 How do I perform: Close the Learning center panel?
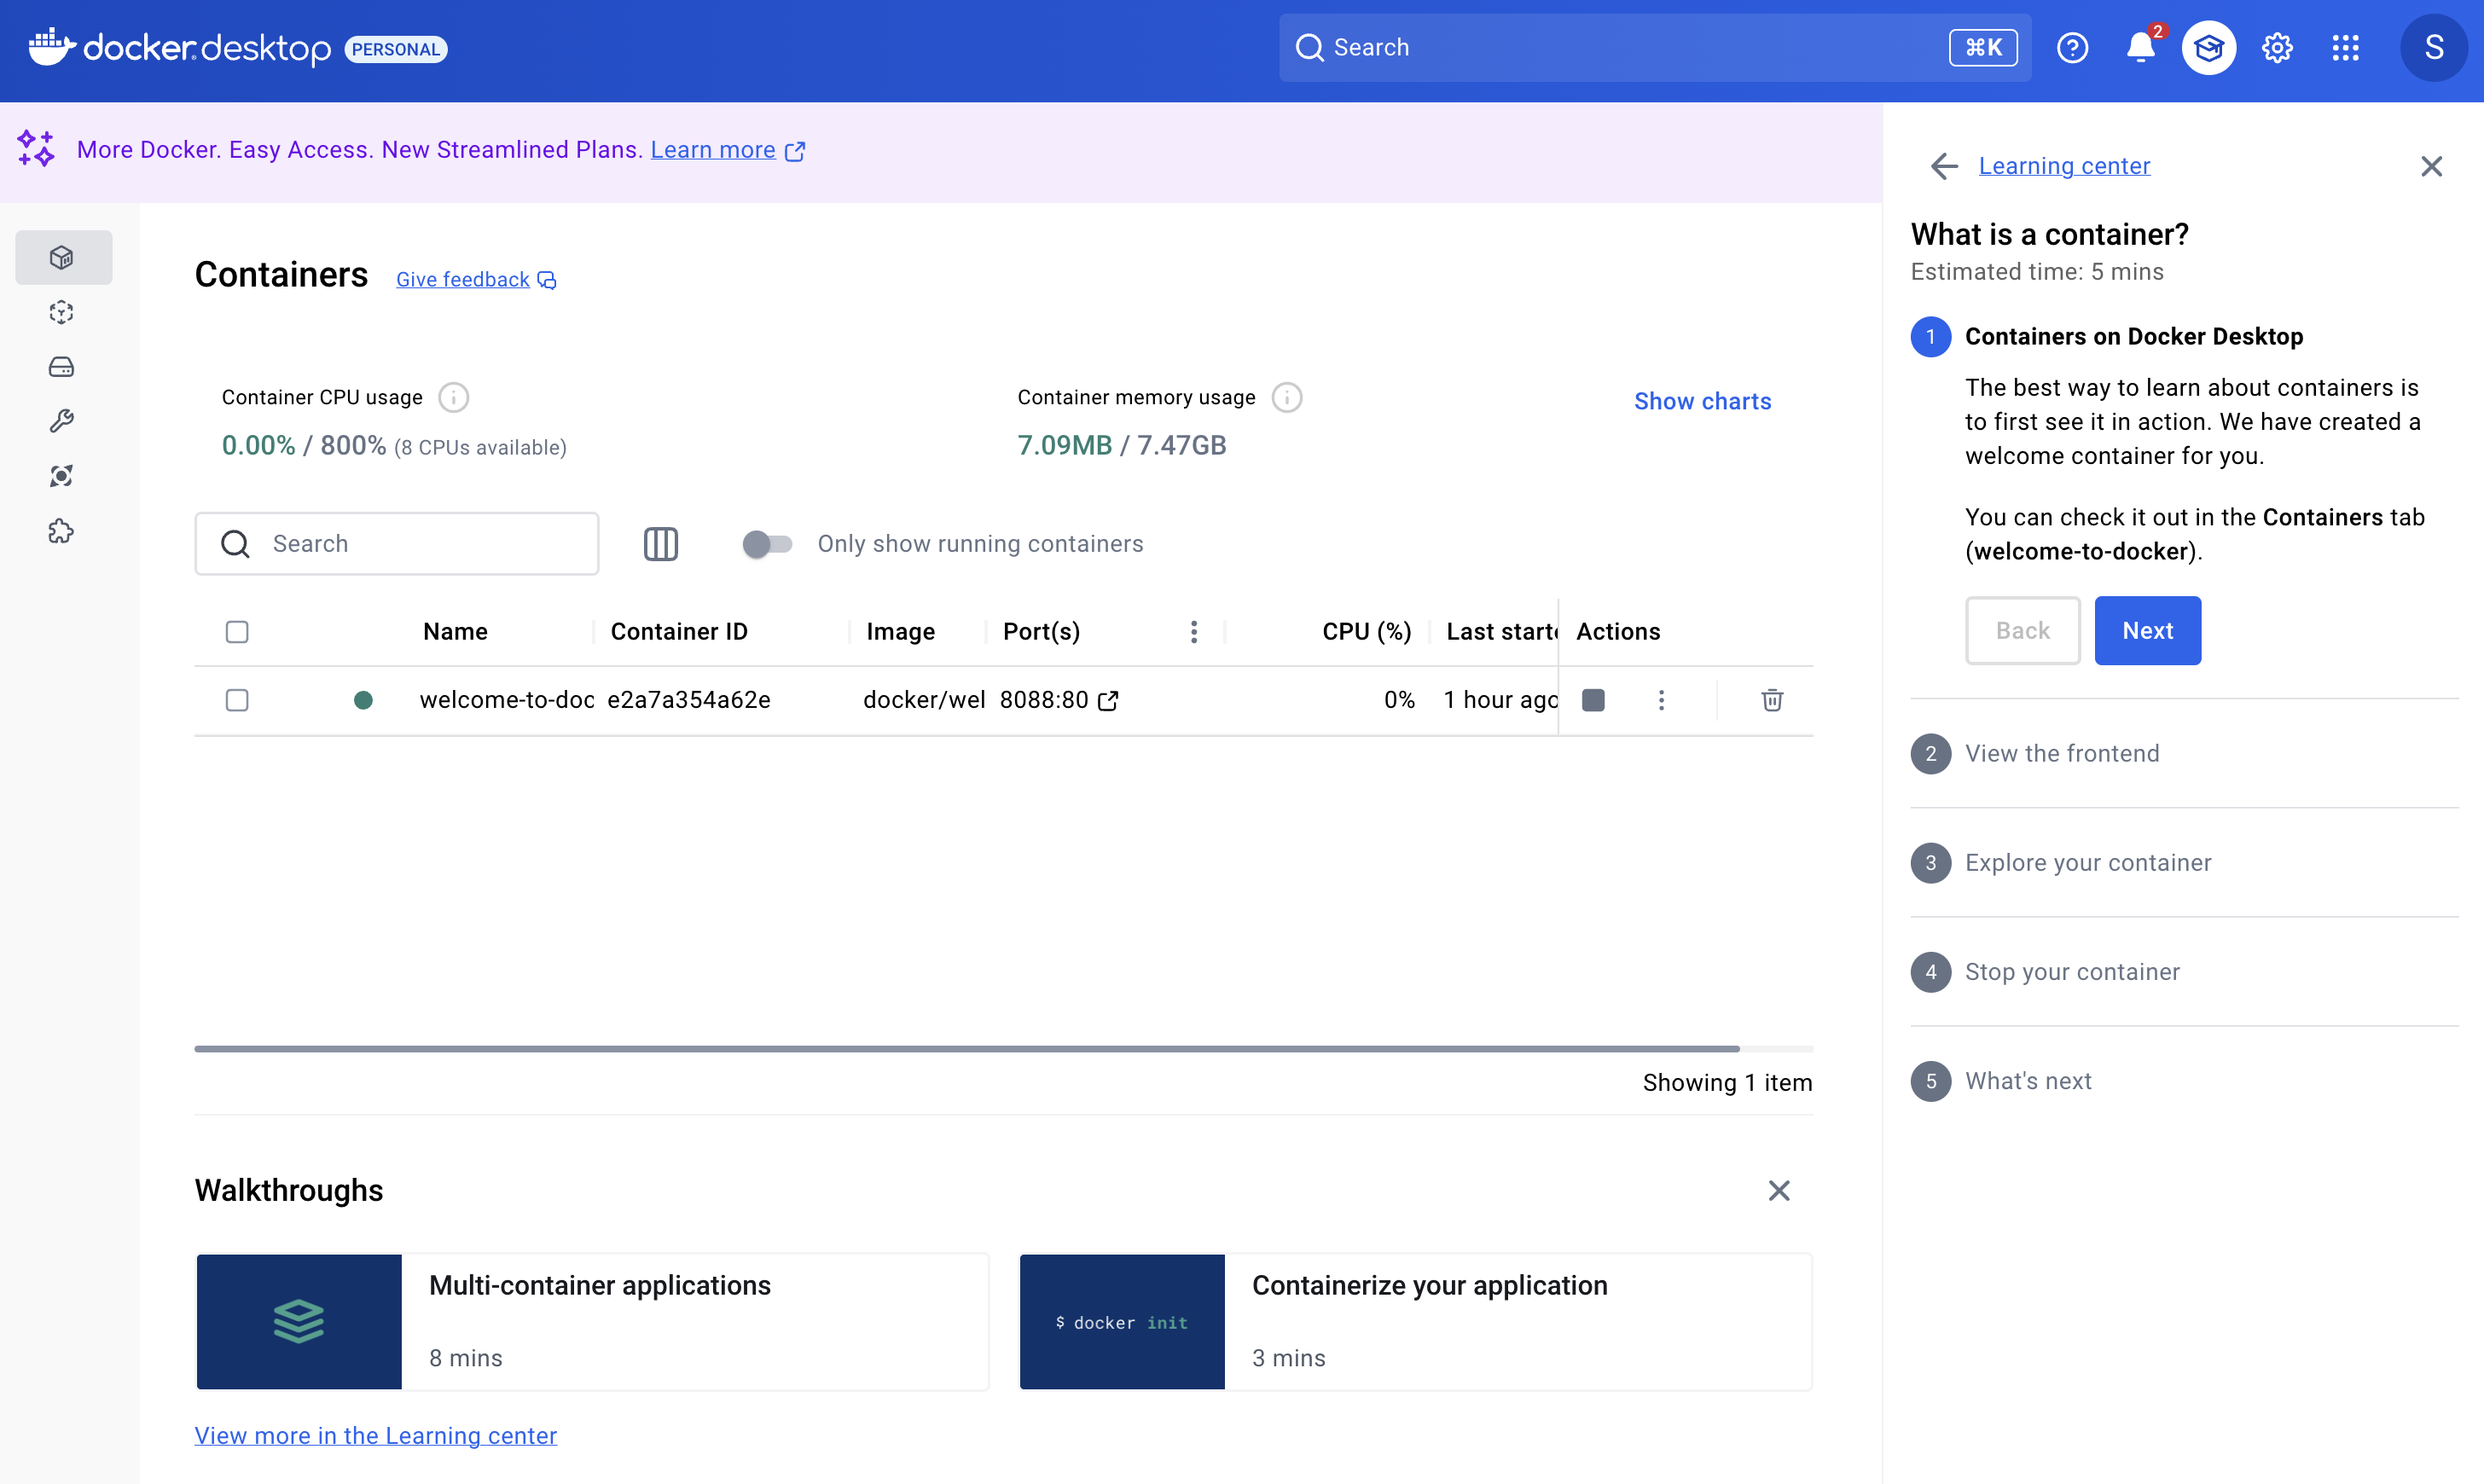pyautogui.click(x=2431, y=166)
